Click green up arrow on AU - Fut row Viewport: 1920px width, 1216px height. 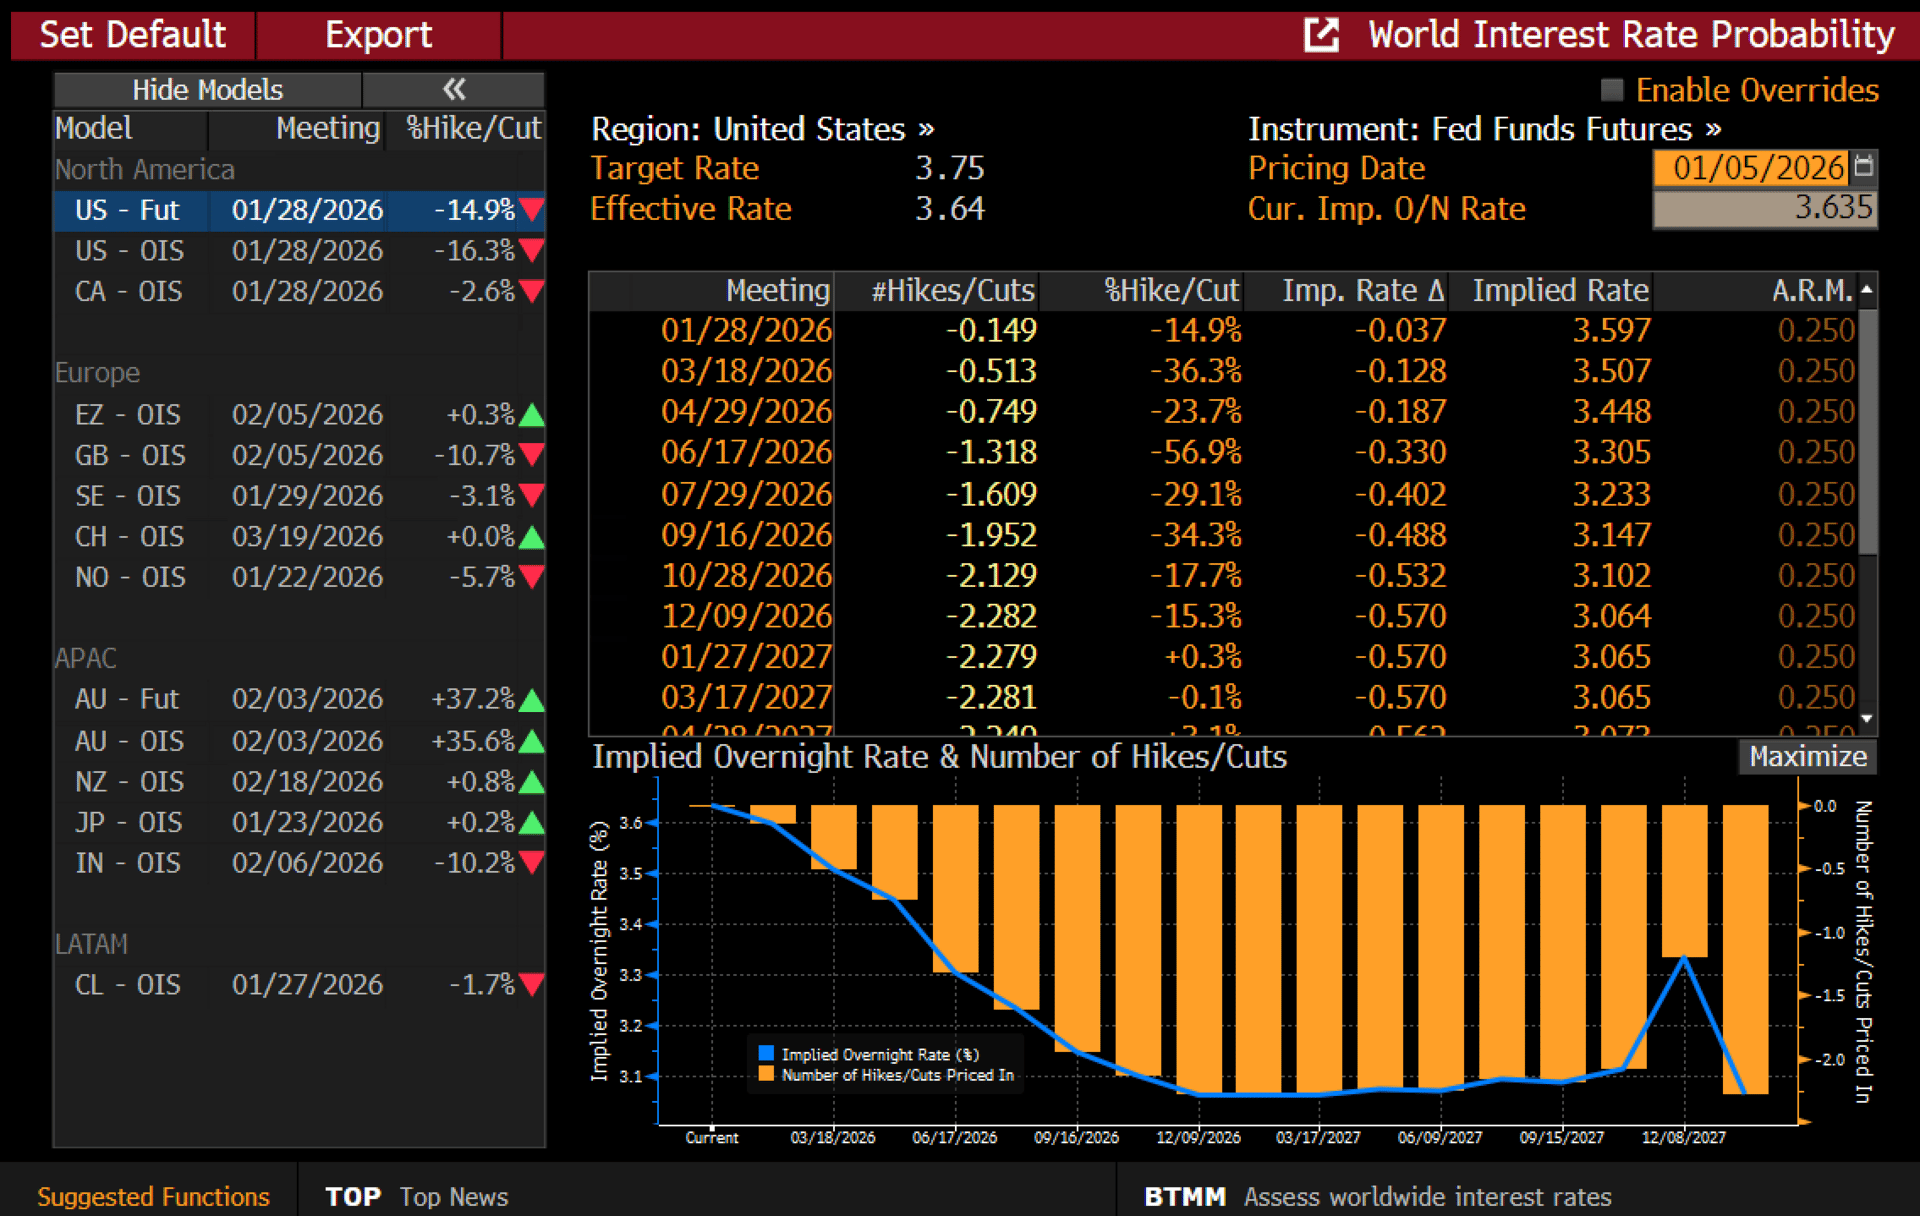[x=532, y=700]
